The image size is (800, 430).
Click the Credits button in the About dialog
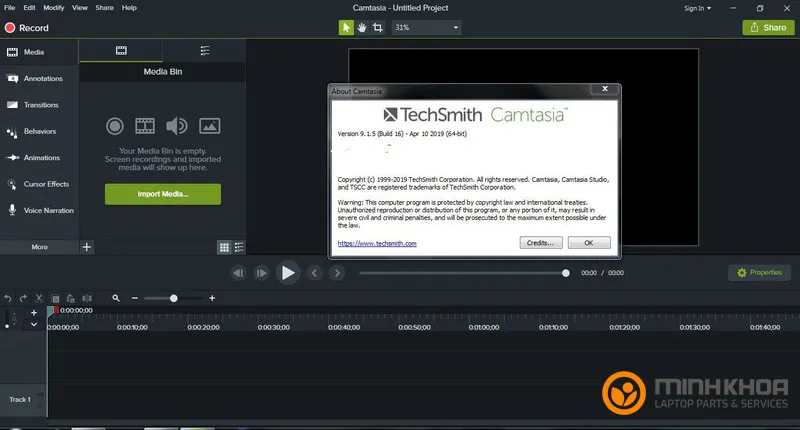(x=540, y=243)
